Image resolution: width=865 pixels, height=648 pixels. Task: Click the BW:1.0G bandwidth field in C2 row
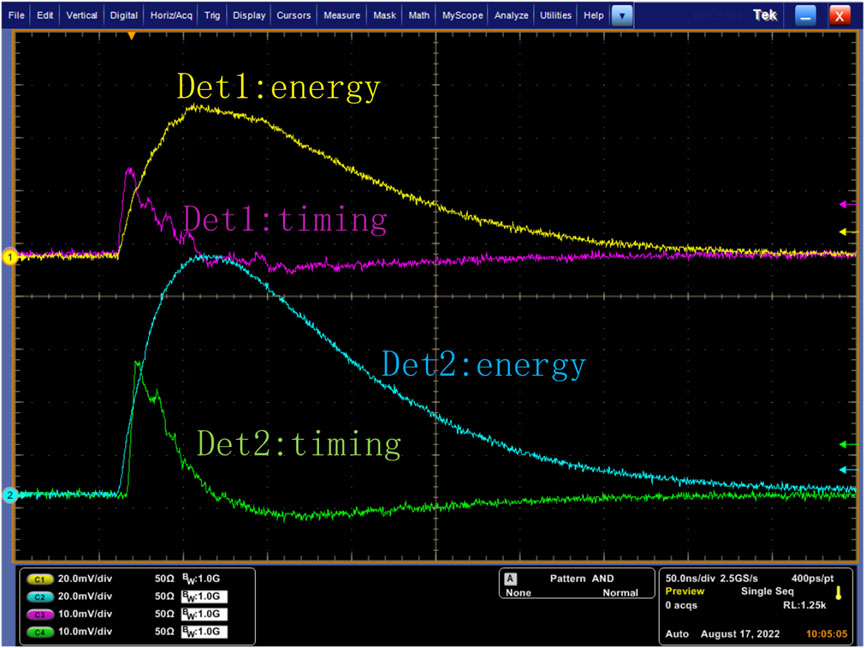coord(204,596)
